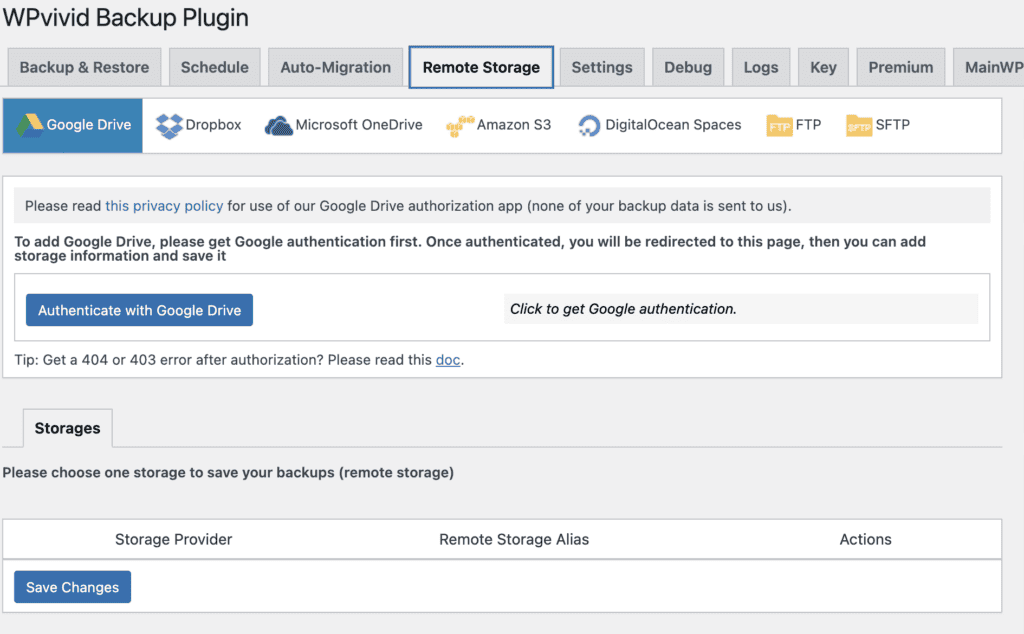The image size is (1024, 634).
Task: Open the Debug tab
Action: tap(688, 67)
